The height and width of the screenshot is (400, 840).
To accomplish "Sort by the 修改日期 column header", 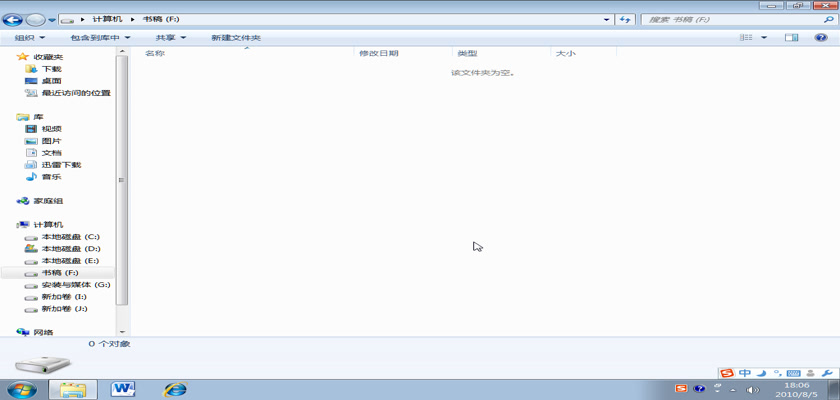I will click(x=378, y=53).
